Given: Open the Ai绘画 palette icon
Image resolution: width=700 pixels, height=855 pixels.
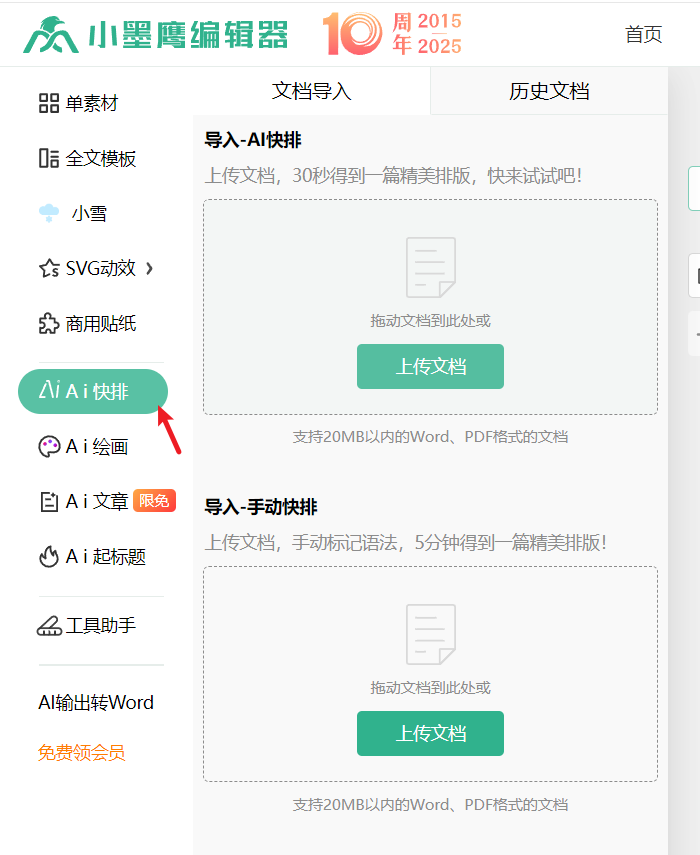Looking at the screenshot, I should pos(49,446).
